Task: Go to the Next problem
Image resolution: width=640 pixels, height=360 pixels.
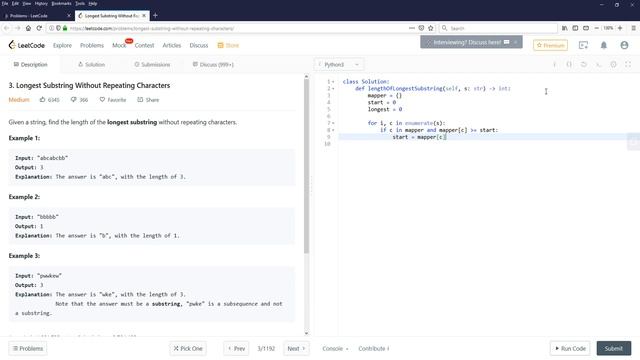Action: point(296,348)
